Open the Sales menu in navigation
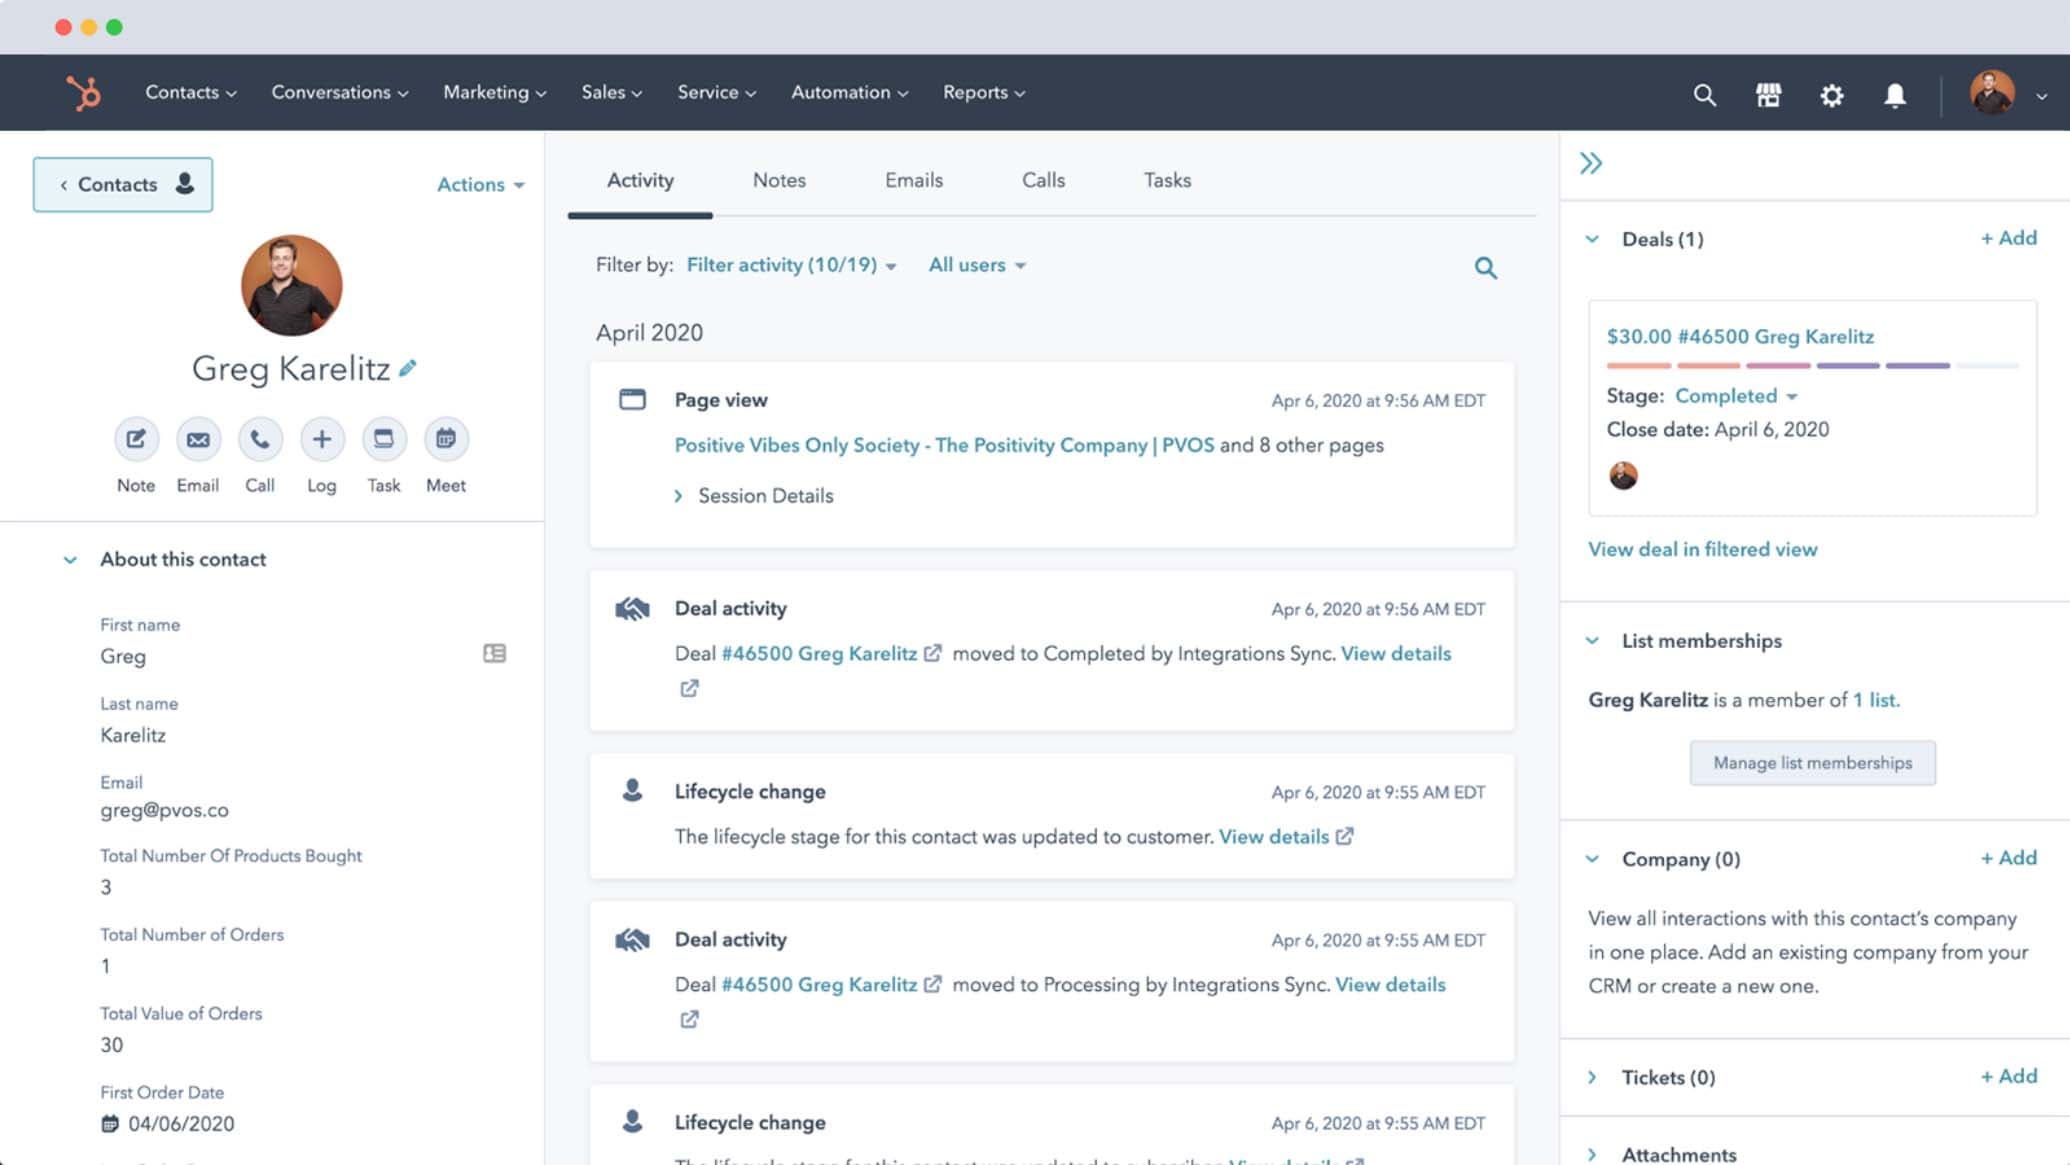The image size is (2070, 1165). [611, 92]
